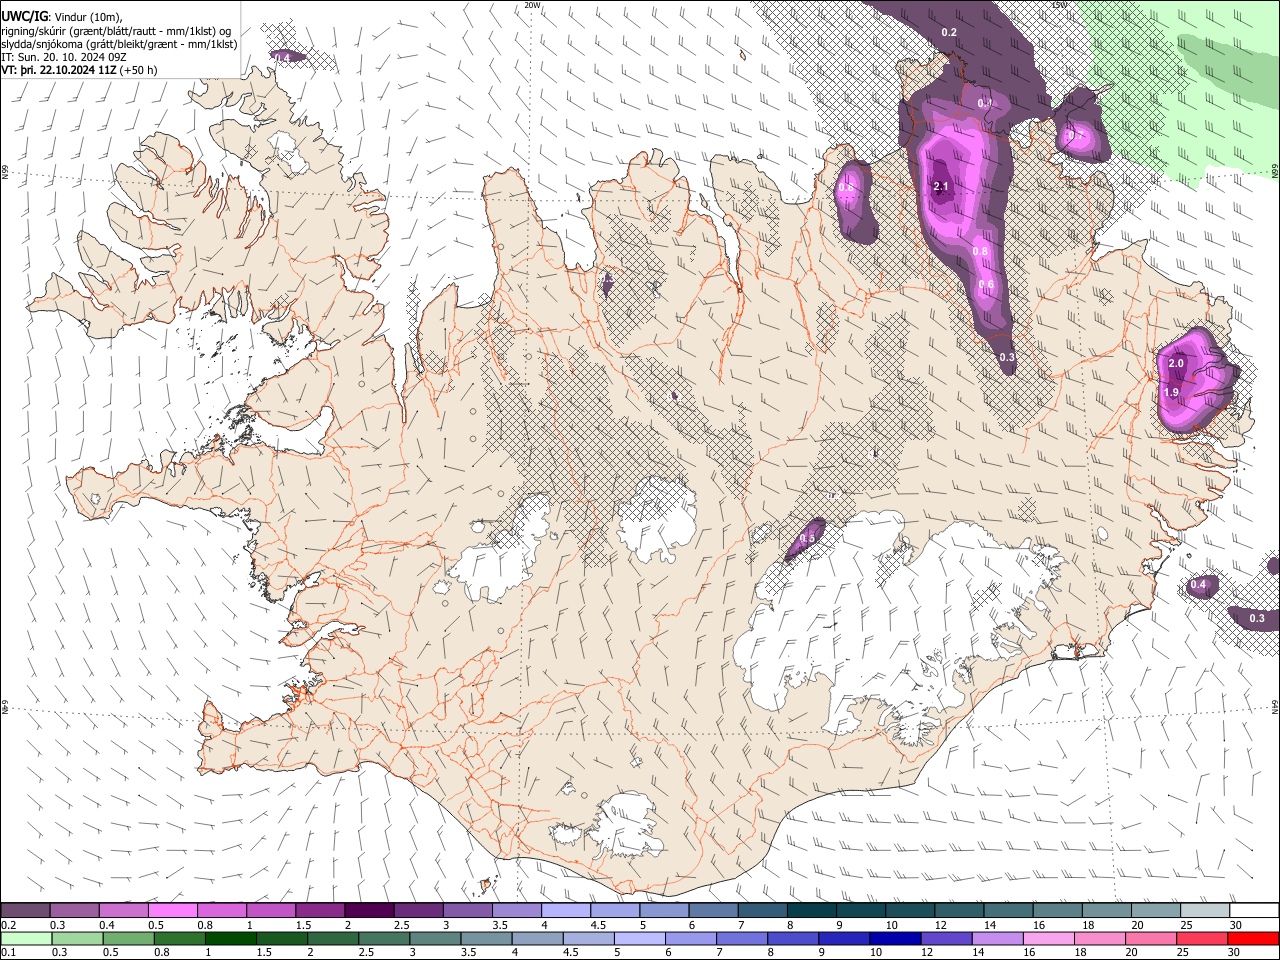Screen dimensions: 1280x960
Task: Click the 1.9 precipitation value in the east
Action: (x=1172, y=393)
